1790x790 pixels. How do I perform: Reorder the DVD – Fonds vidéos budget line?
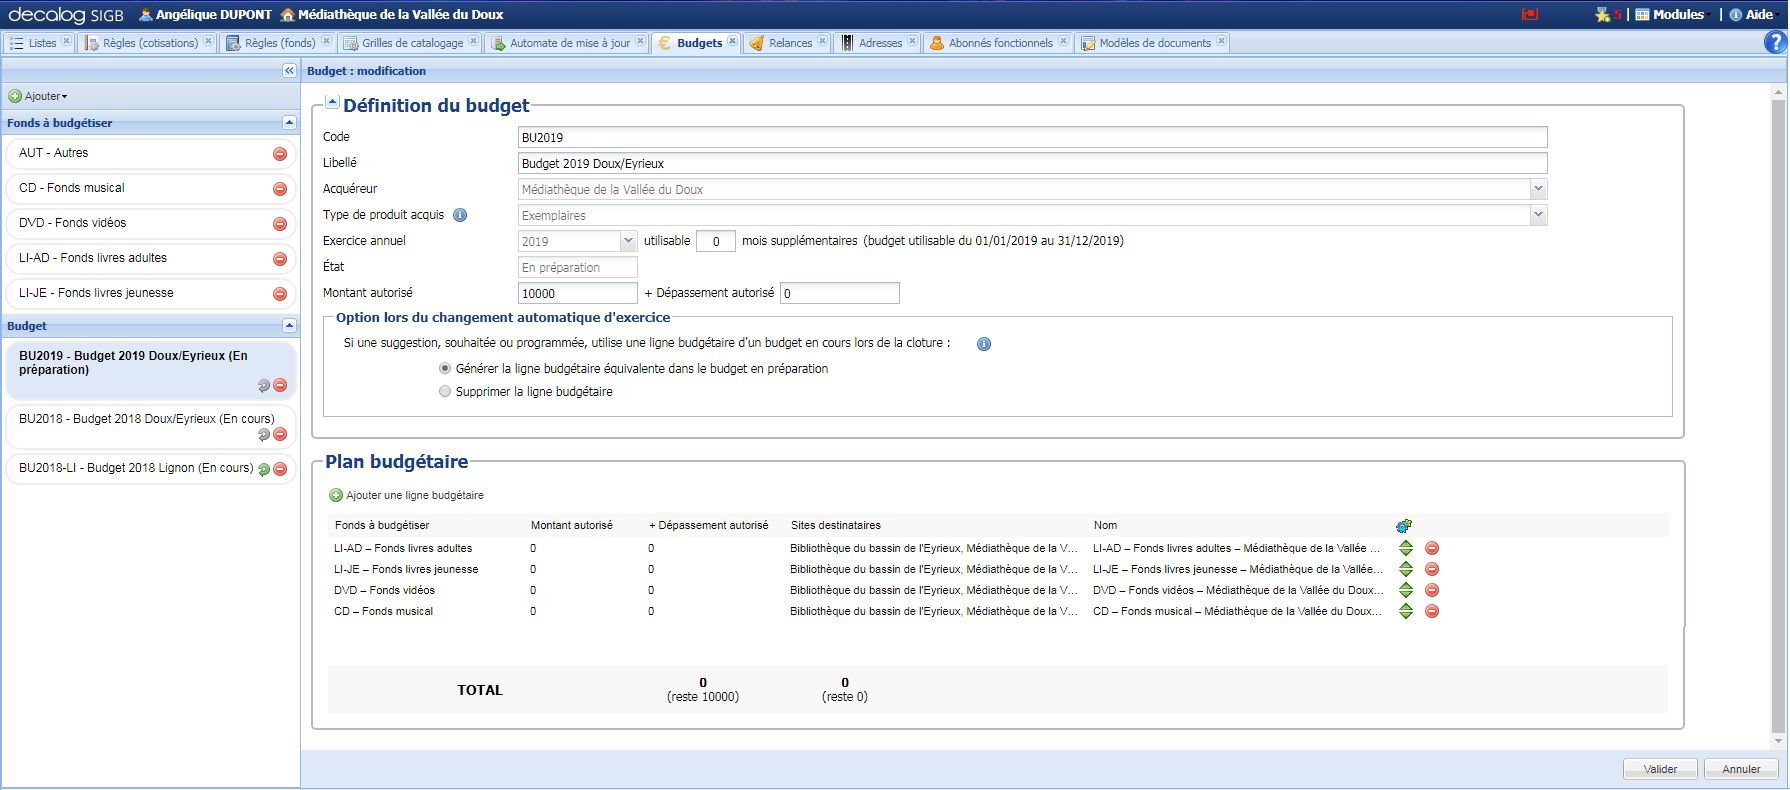coord(1406,590)
